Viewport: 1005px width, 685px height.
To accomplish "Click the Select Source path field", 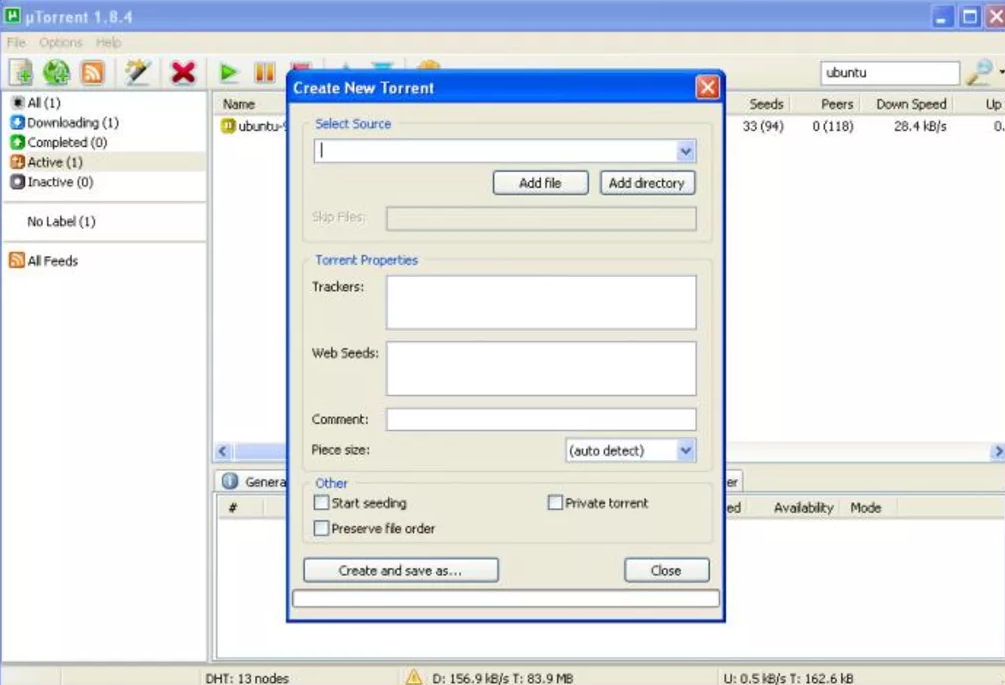I will [x=495, y=151].
